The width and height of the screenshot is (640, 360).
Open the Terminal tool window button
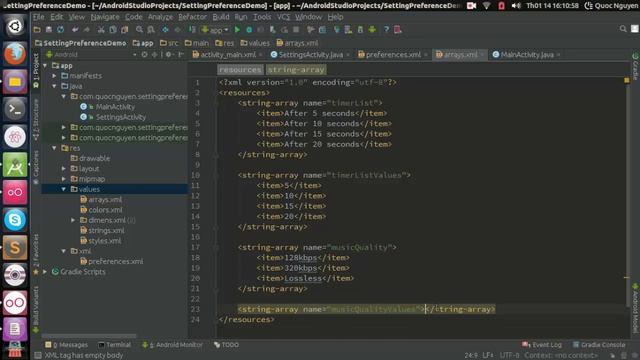click(114, 345)
